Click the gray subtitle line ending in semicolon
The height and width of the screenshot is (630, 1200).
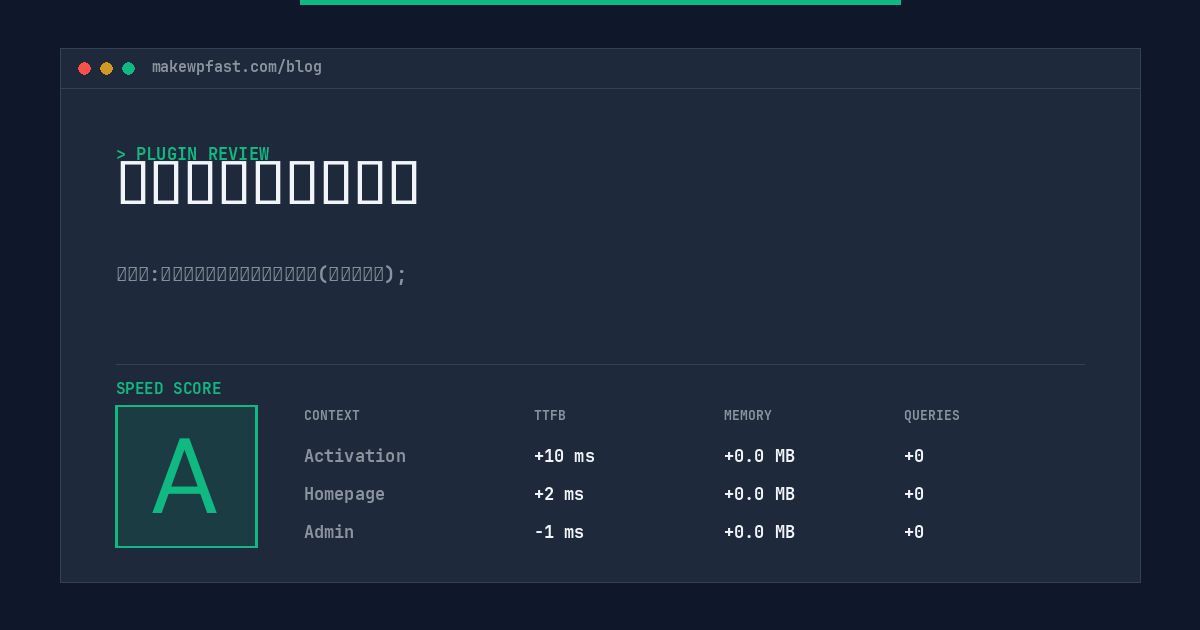point(262,274)
